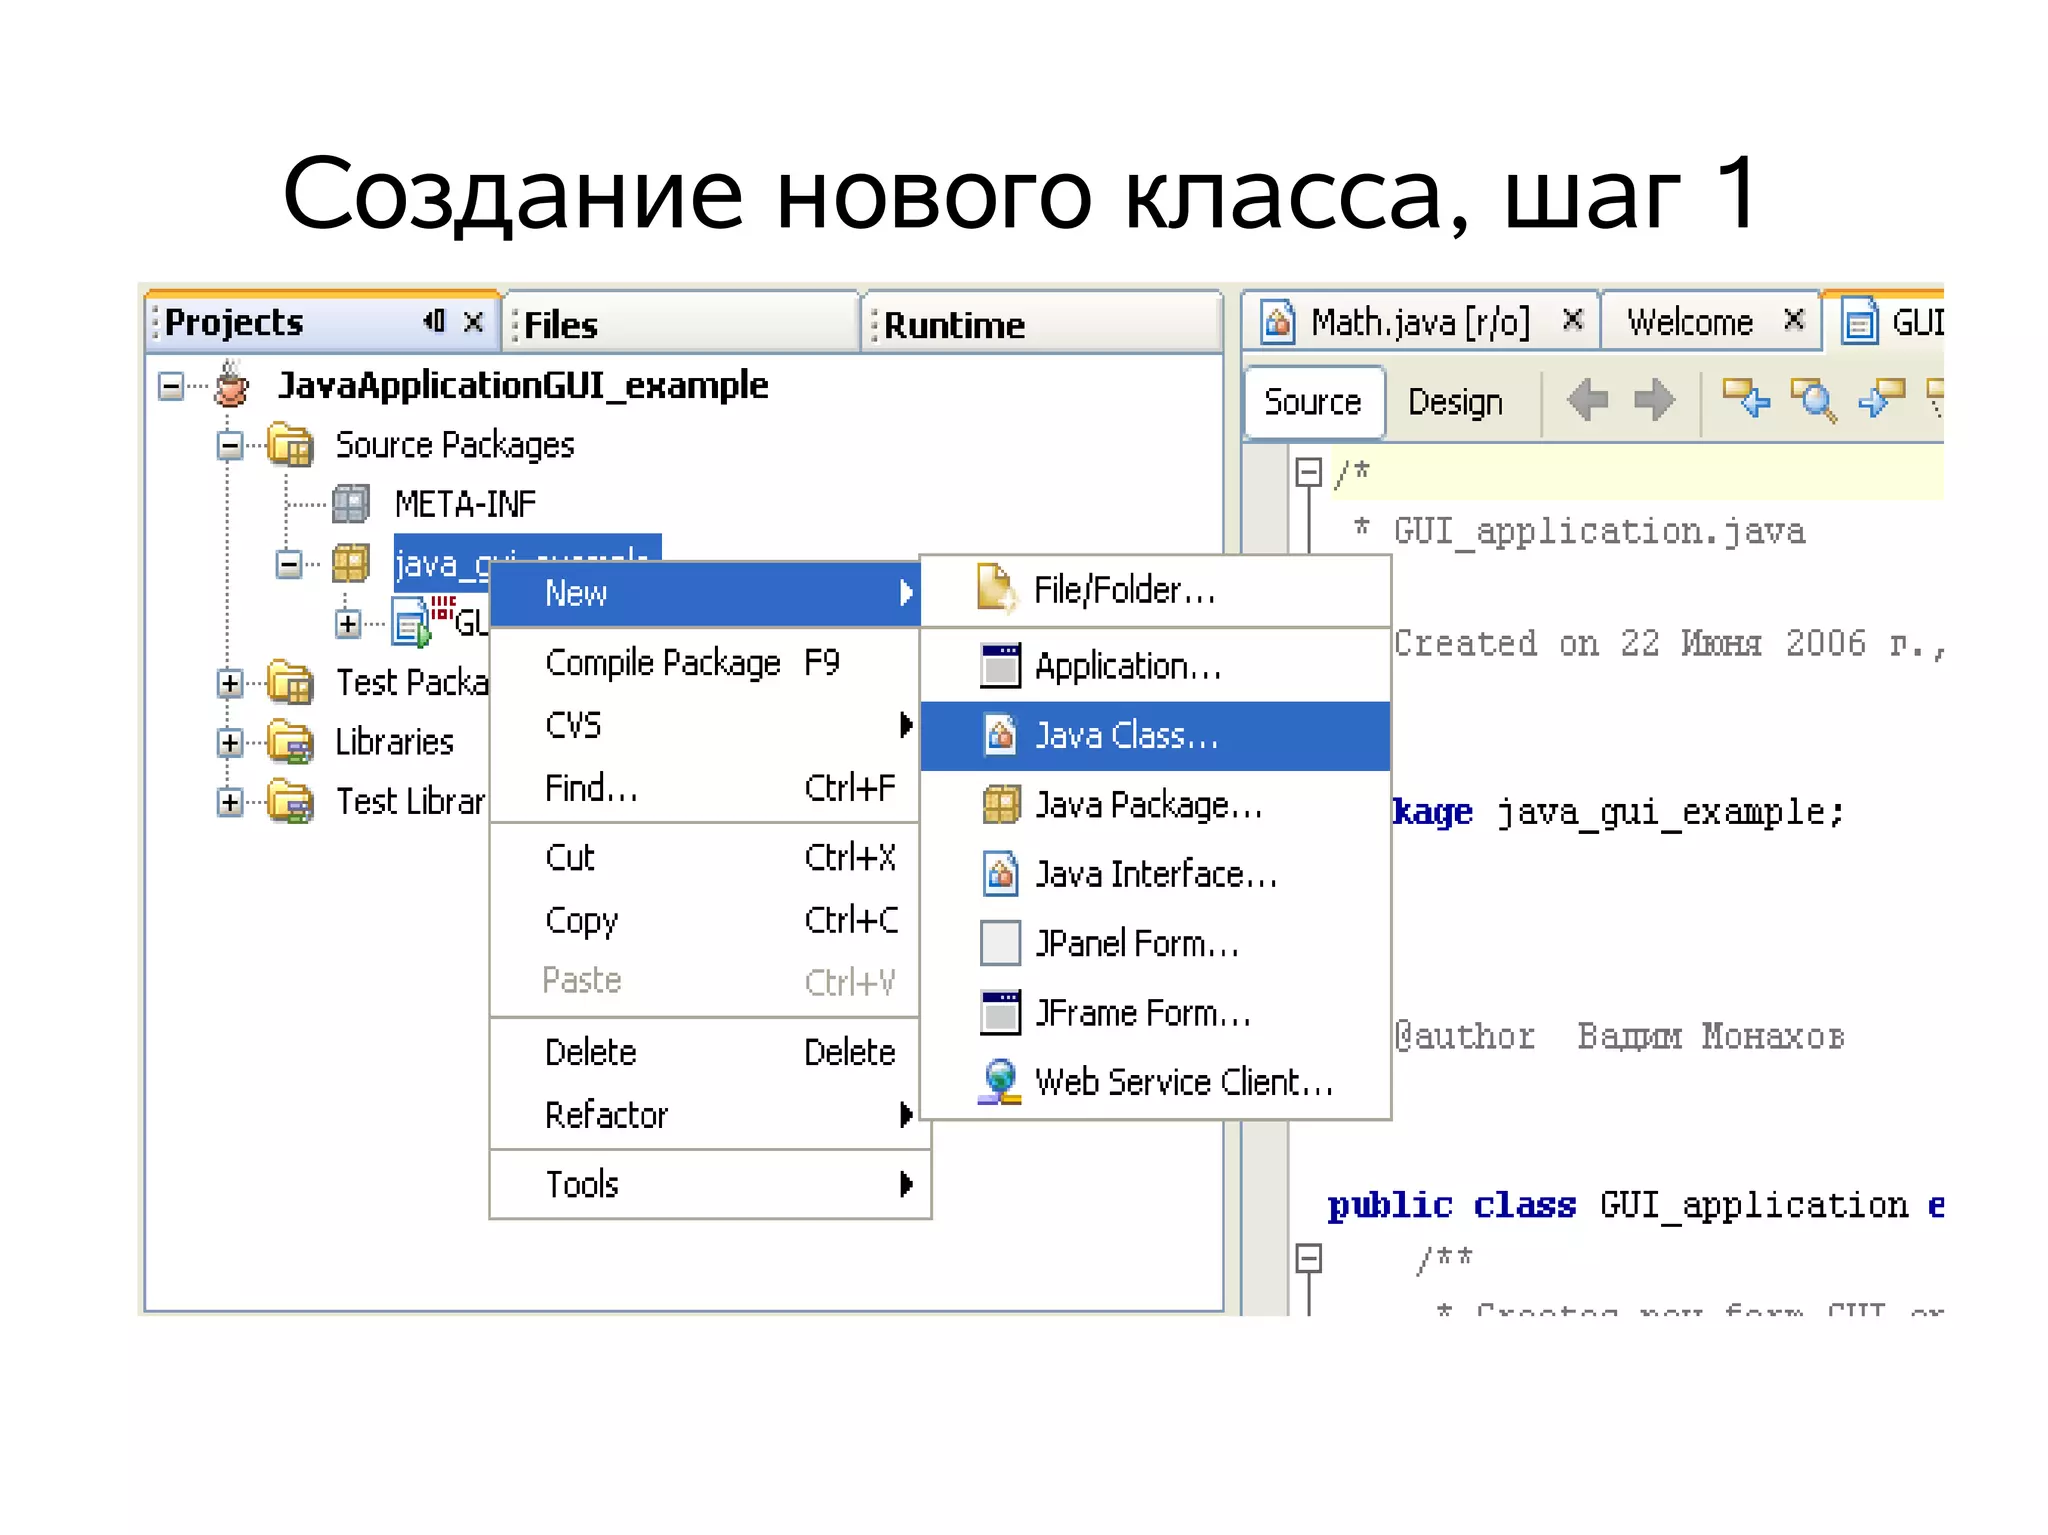Image resolution: width=2048 pixels, height=1535 pixels.
Task: Switch the editor to Design view
Action: [1456, 402]
